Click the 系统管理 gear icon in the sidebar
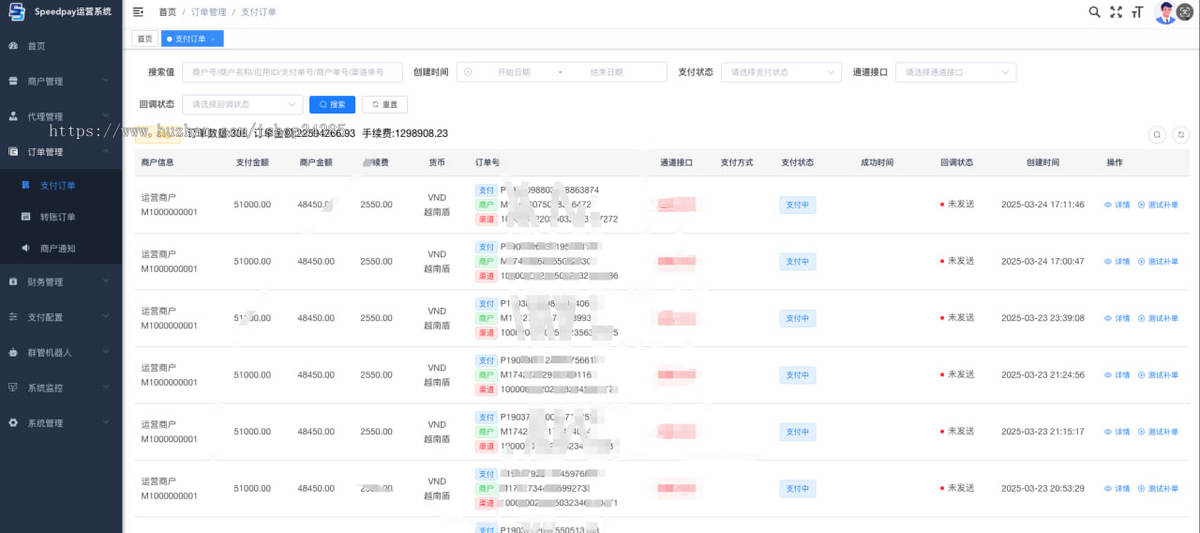1200x533 pixels. [13, 423]
